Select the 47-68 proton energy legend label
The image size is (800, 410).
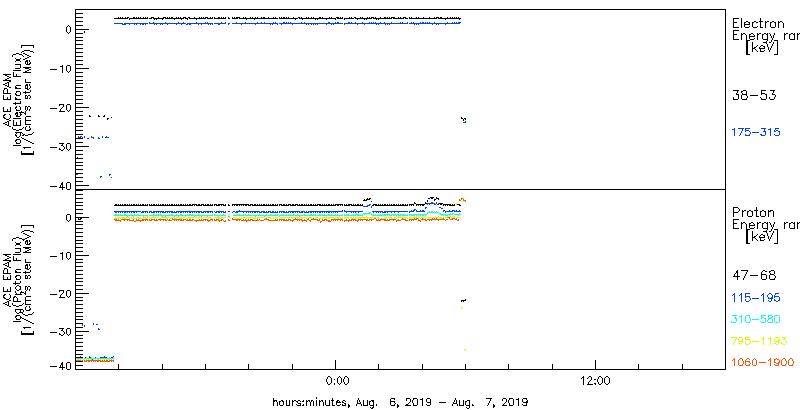[754, 276]
